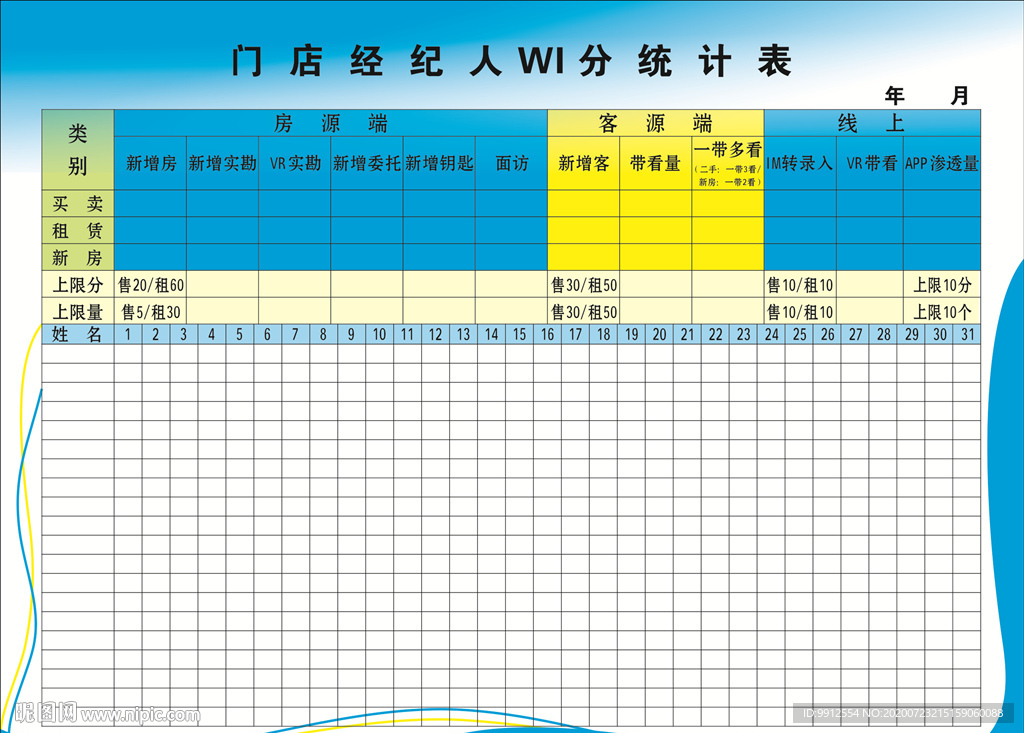Image resolution: width=1024 pixels, height=733 pixels.
Task: Click the 新增委托 column header
Action: pyautogui.click(x=367, y=163)
